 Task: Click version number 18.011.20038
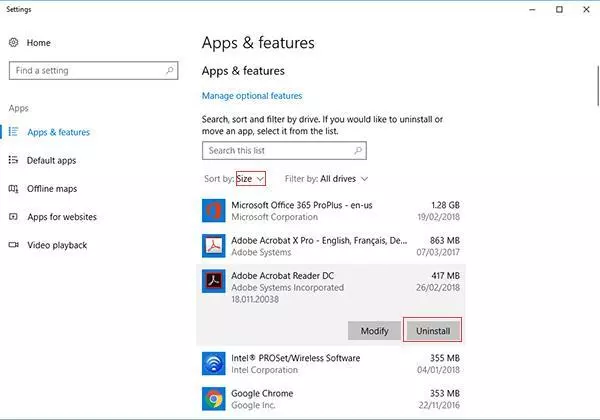(255, 299)
